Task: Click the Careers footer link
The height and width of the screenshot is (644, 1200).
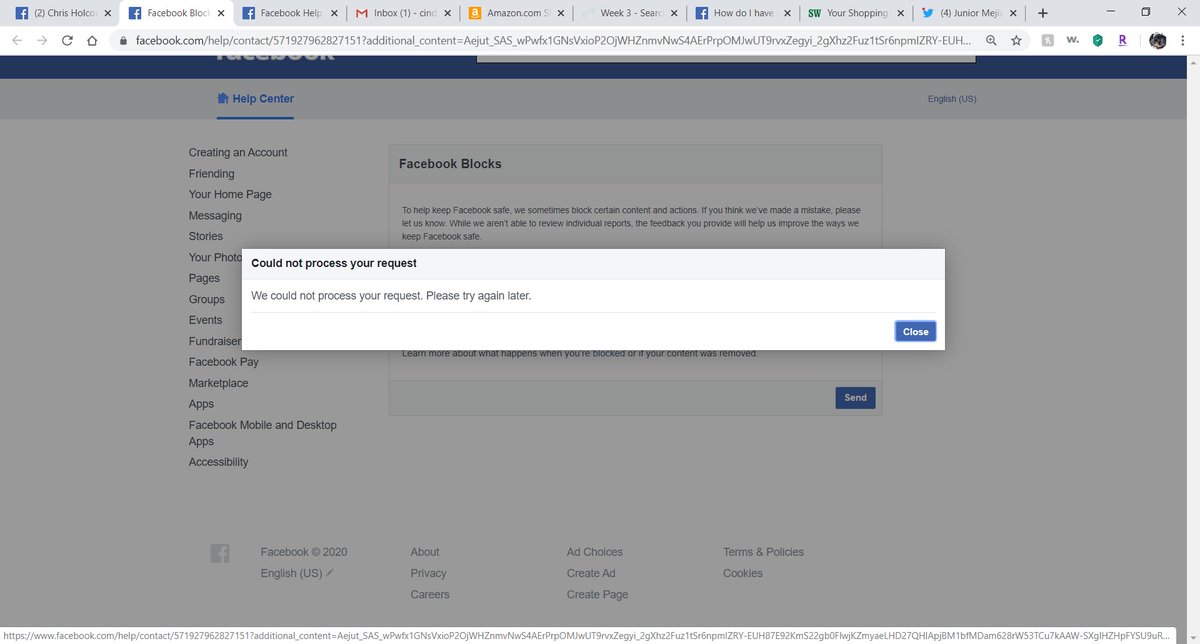Action: [x=430, y=594]
